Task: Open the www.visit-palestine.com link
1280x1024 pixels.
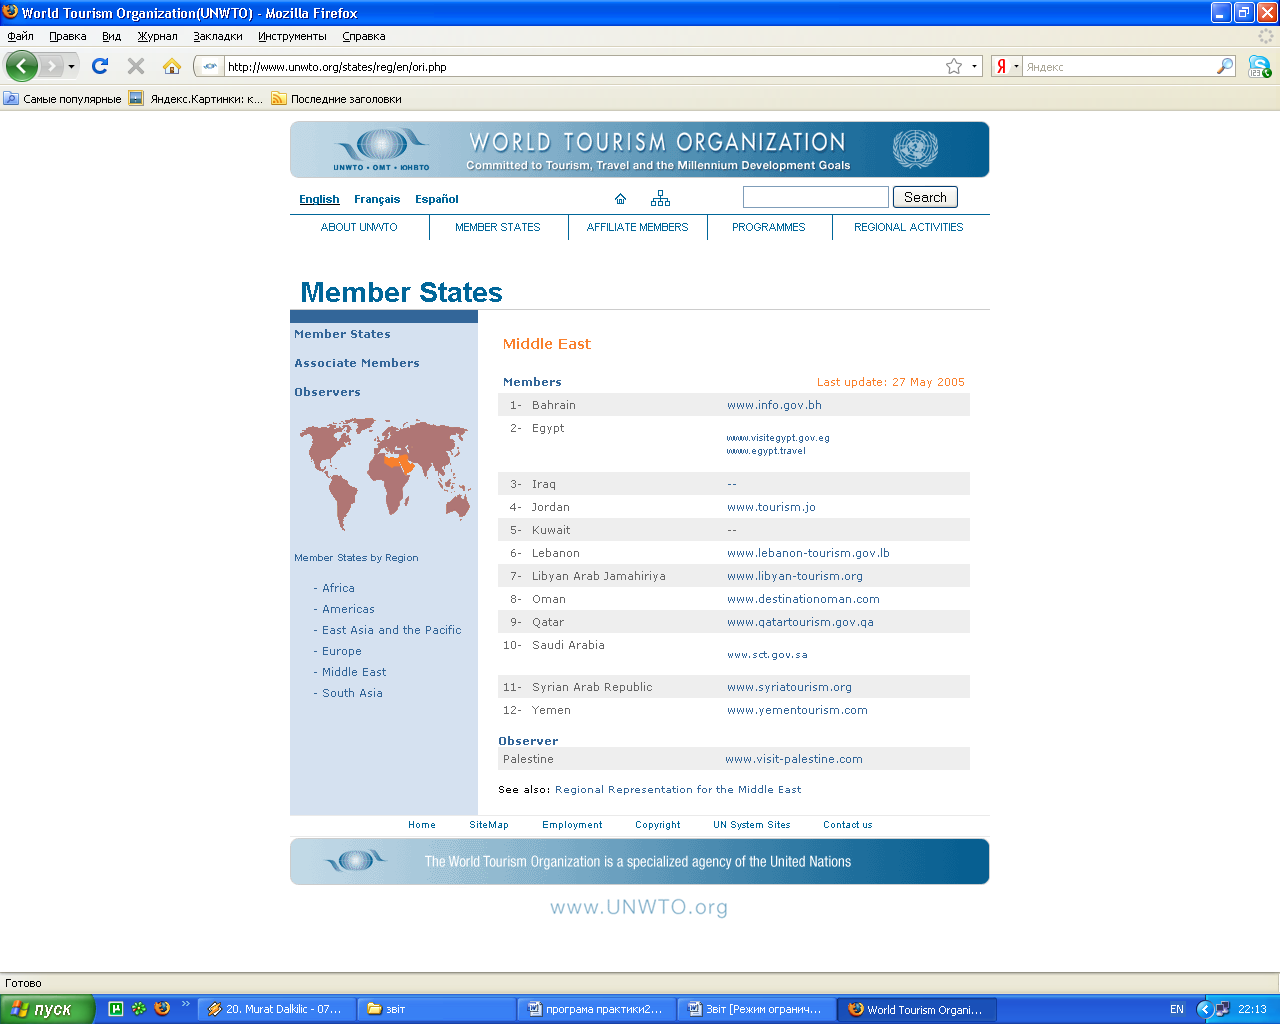Action: coord(793,759)
